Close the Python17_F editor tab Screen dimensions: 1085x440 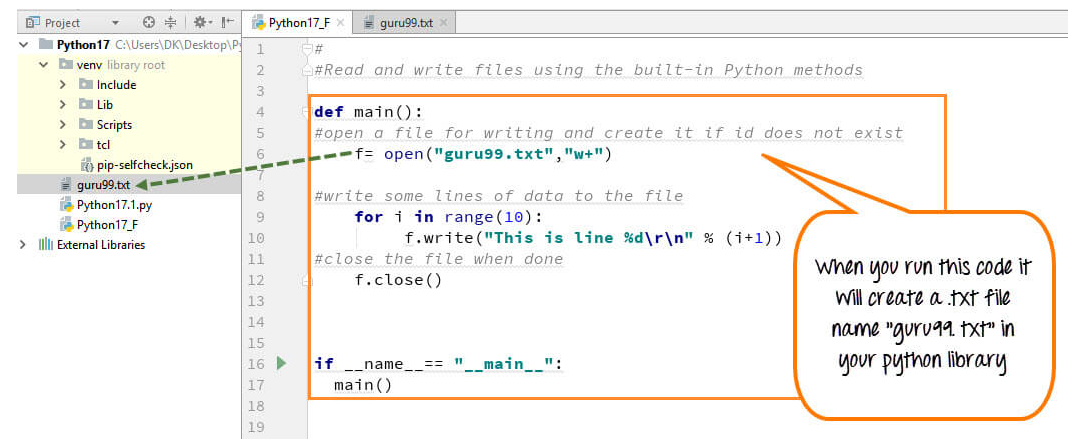tap(340, 23)
